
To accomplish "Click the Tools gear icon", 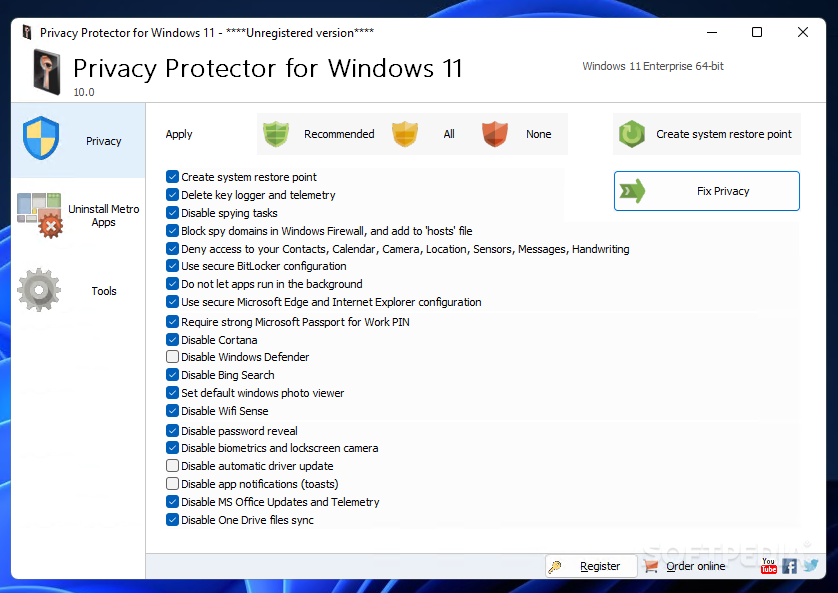I will [39, 291].
